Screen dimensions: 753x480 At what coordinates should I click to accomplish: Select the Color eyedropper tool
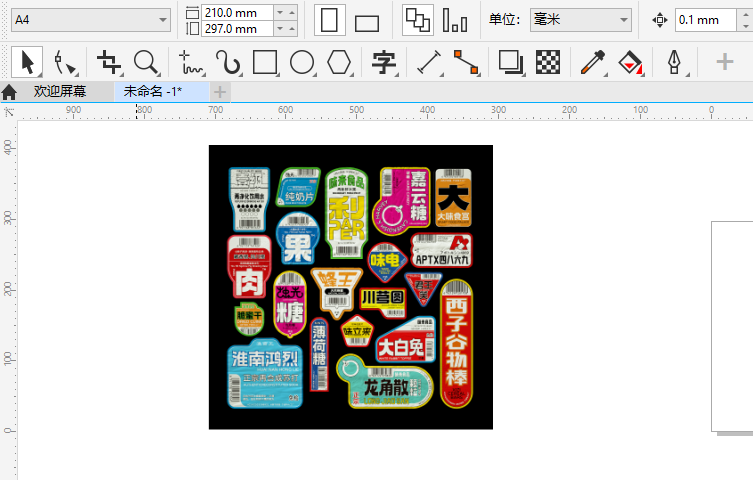(593, 62)
